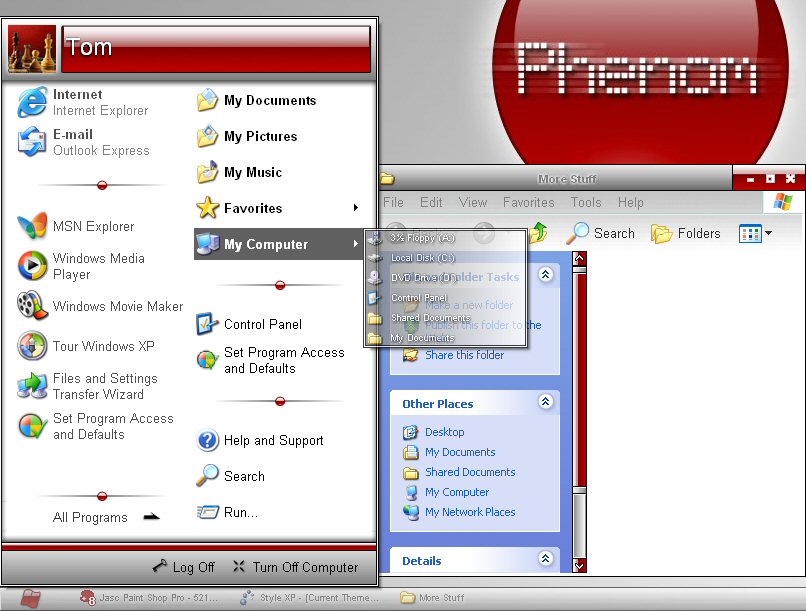This screenshot has height=611, width=806.
Task: Open Tour Windows XP
Action: [x=86, y=346]
